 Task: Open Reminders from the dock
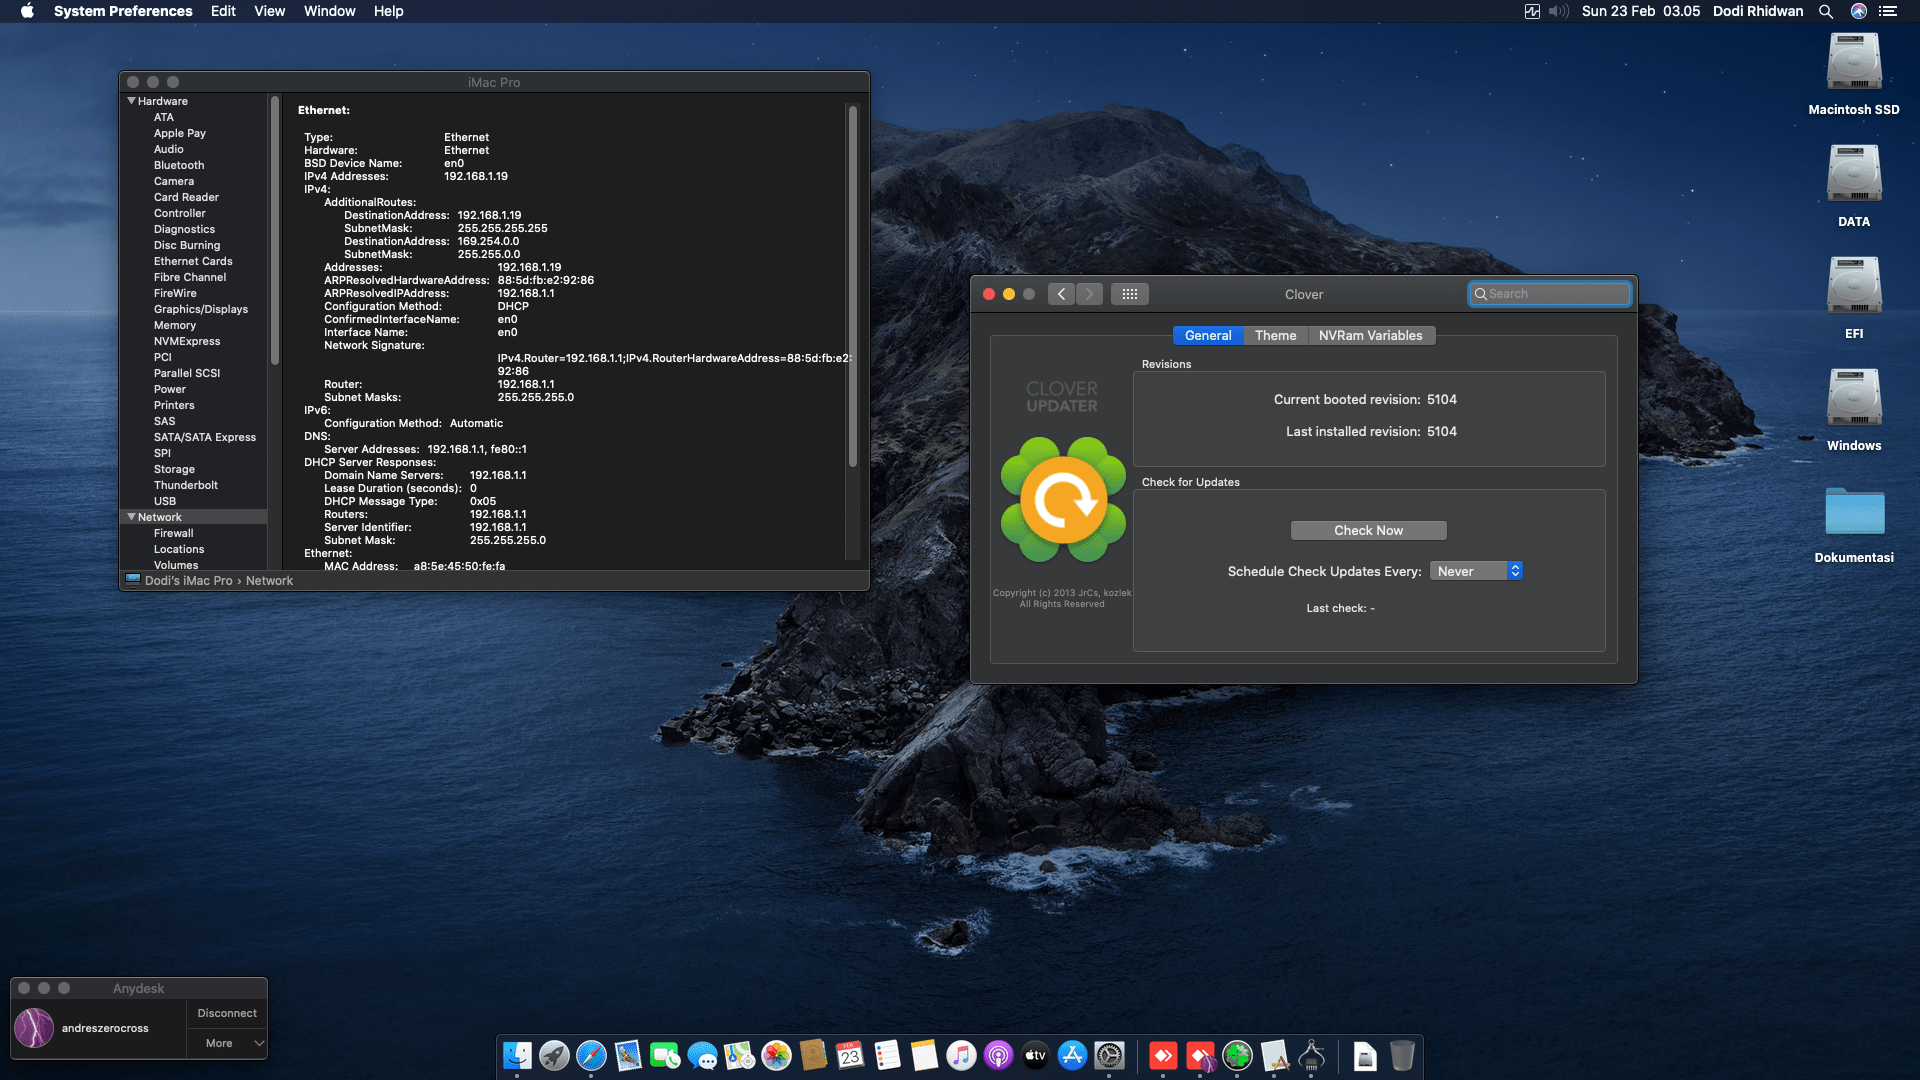click(887, 1055)
